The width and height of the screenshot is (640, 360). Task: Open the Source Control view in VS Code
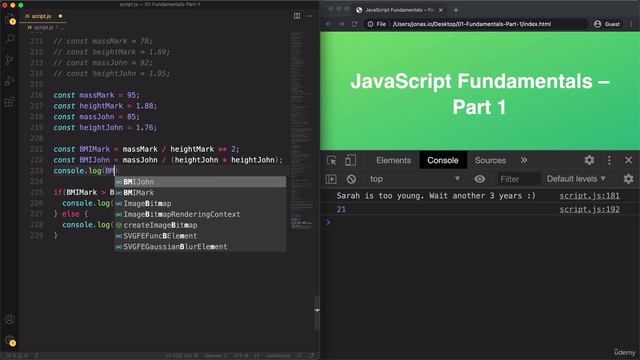9,60
